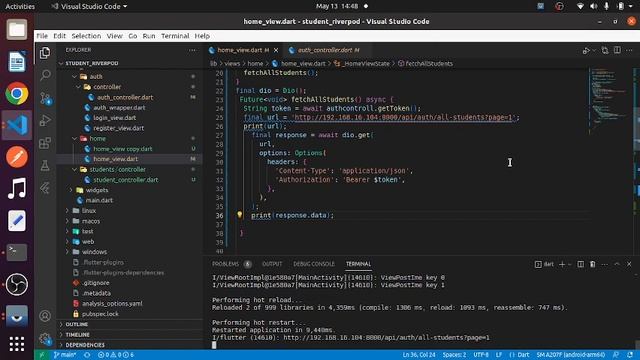
Task: Open Run and Debug view
Action: point(45,120)
